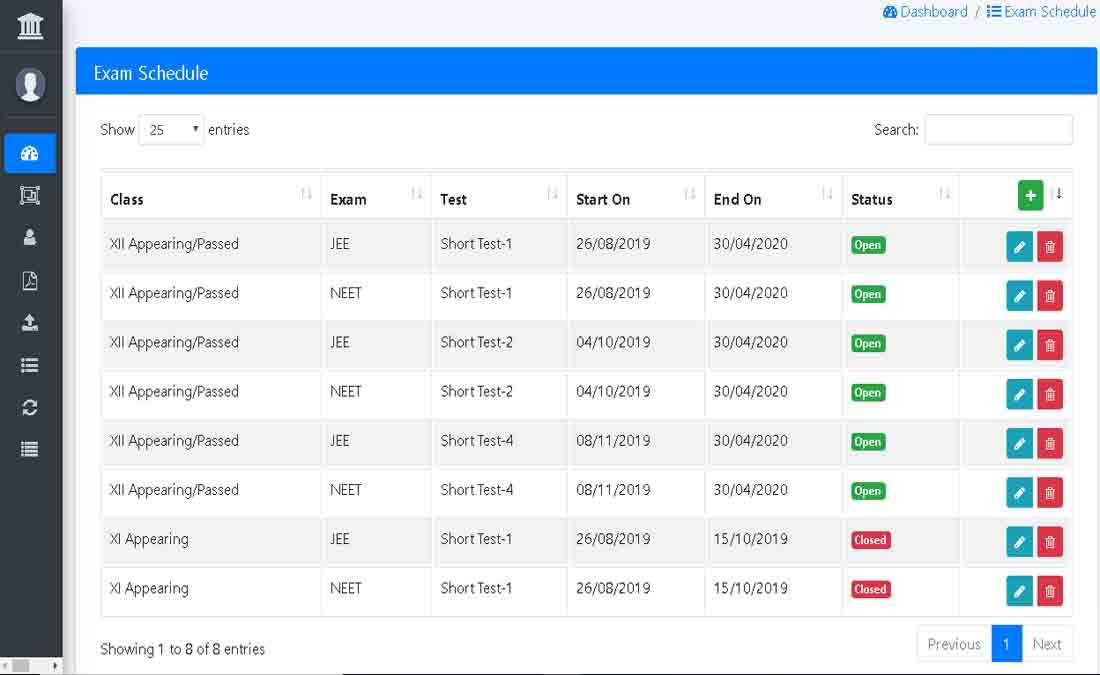Image resolution: width=1100 pixels, height=675 pixels.
Task: Sort table by Start On column
Action: click(x=635, y=198)
